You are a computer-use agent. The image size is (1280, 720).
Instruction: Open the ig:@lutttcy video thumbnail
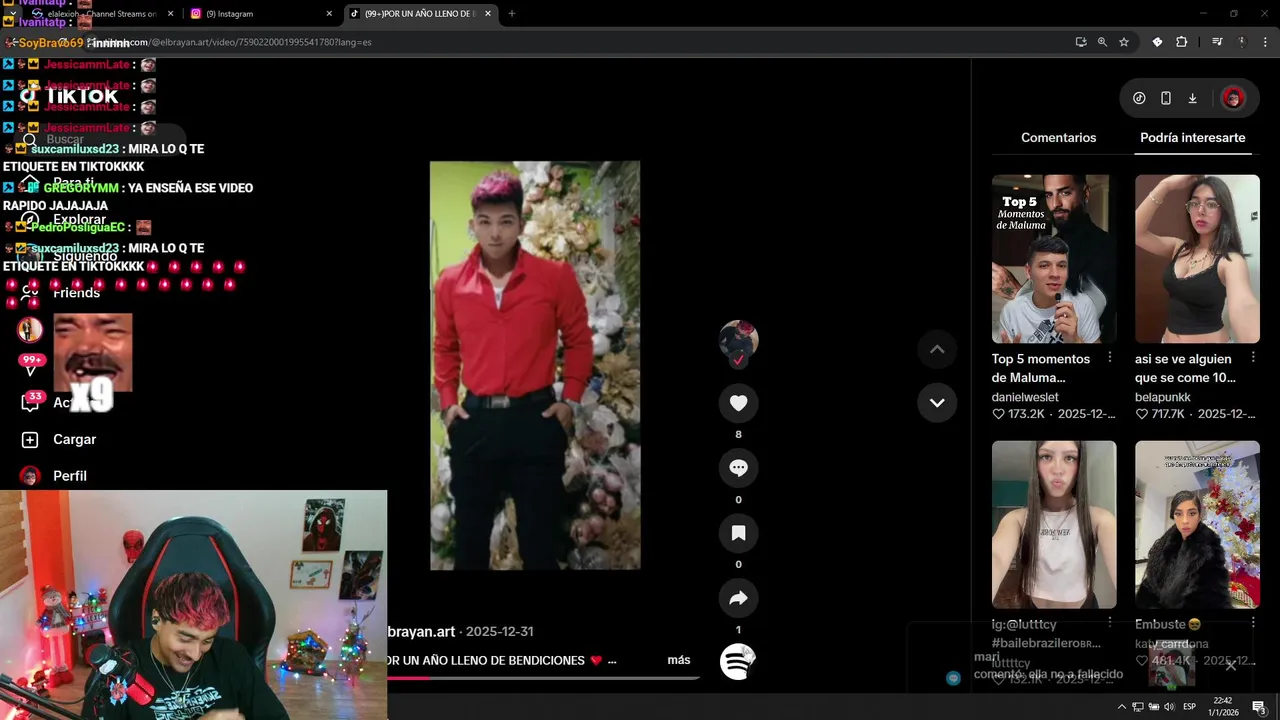[x=1054, y=525]
